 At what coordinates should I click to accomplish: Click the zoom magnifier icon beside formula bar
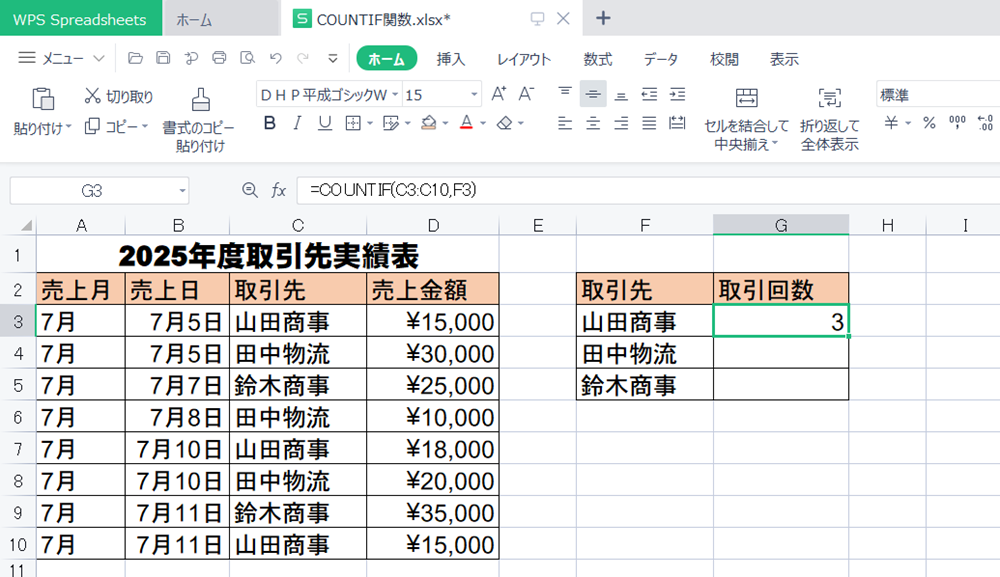pyautogui.click(x=250, y=190)
